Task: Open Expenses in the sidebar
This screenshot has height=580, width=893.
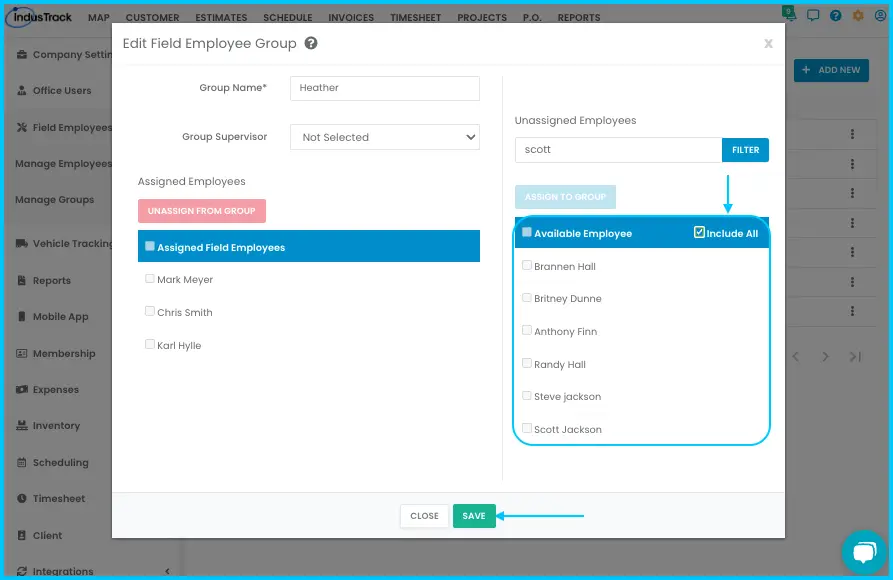Action: click(48, 390)
